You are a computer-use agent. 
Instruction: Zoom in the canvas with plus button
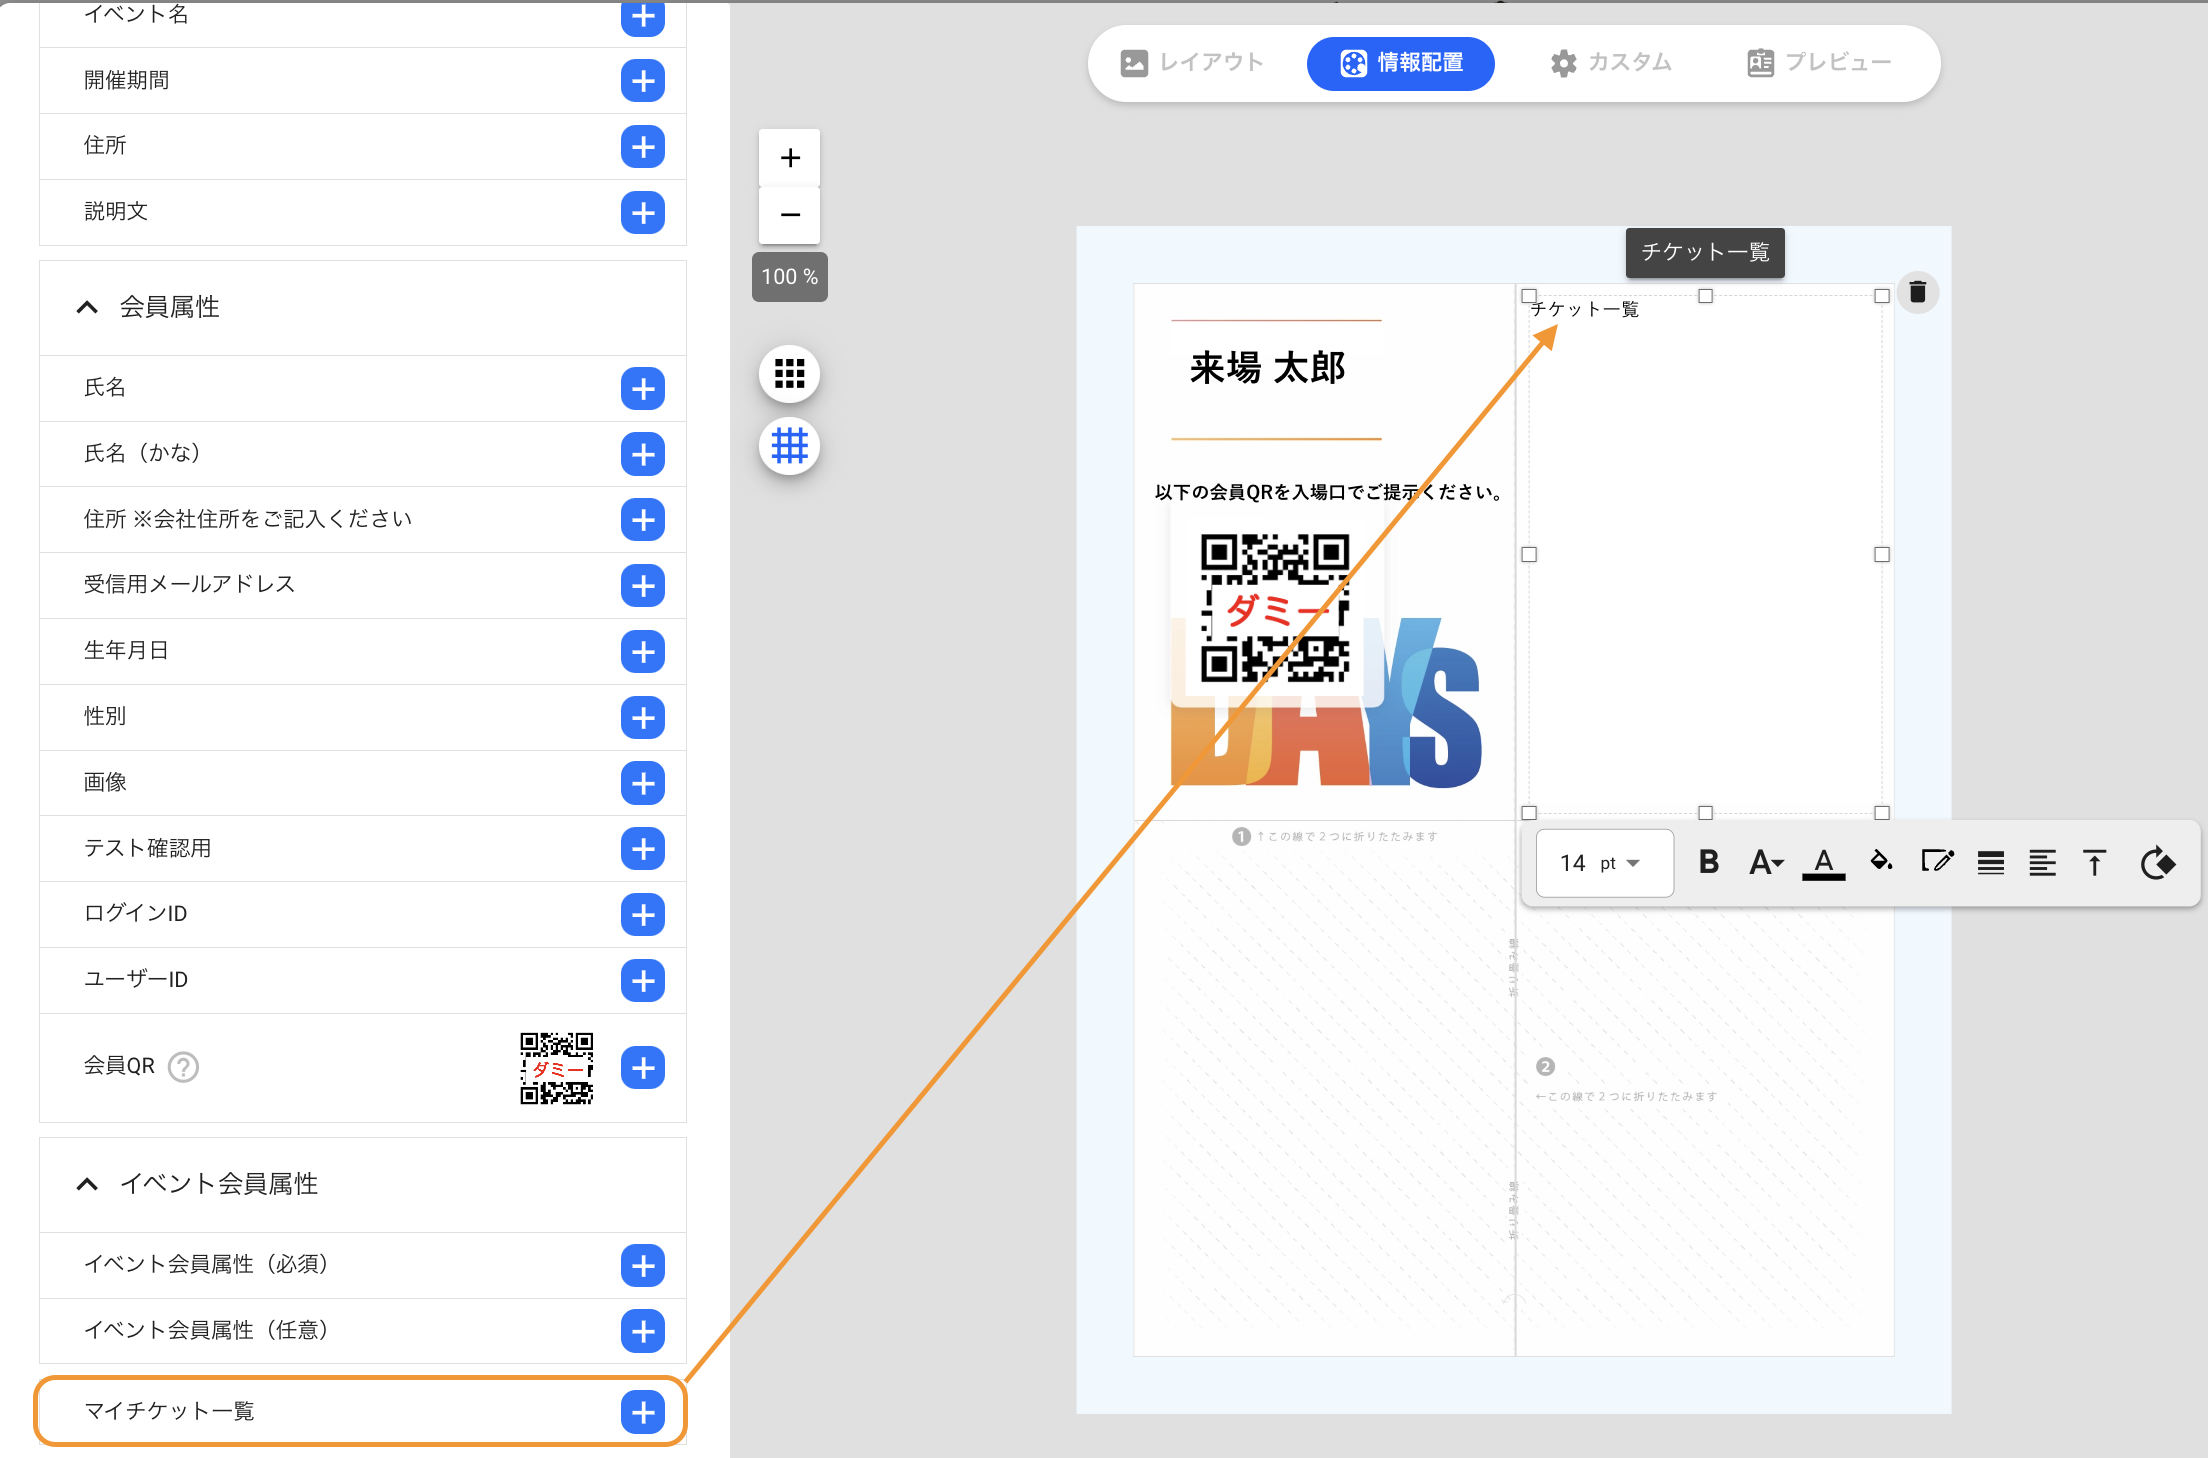[x=790, y=158]
